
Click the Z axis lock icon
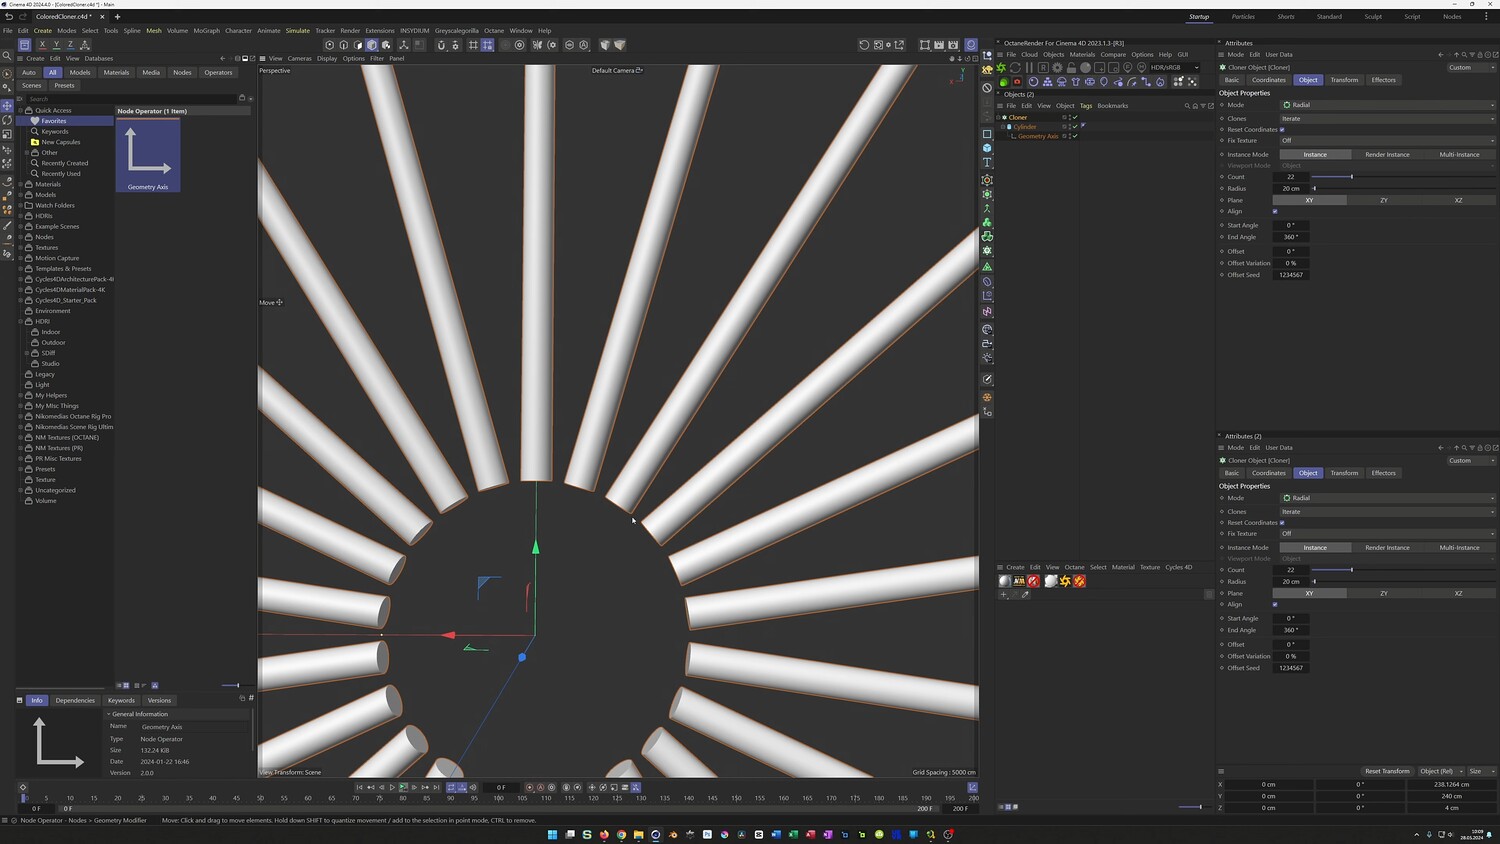(x=70, y=44)
